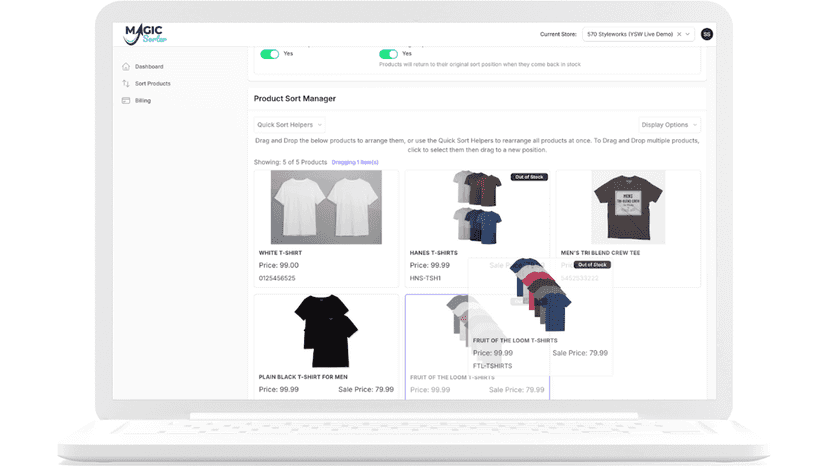Expand the Current Store dropdown
The height and width of the screenshot is (466, 828).
[688, 34]
